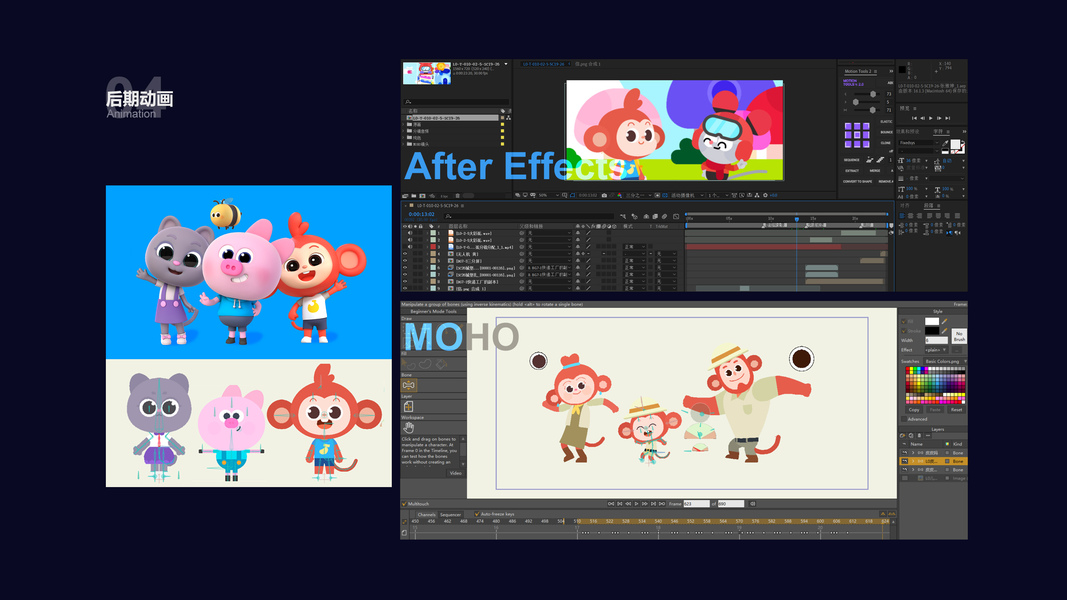Click the Reset button under Moho swatches
Image resolution: width=1067 pixels, height=600 pixels.
pyautogui.click(x=956, y=410)
